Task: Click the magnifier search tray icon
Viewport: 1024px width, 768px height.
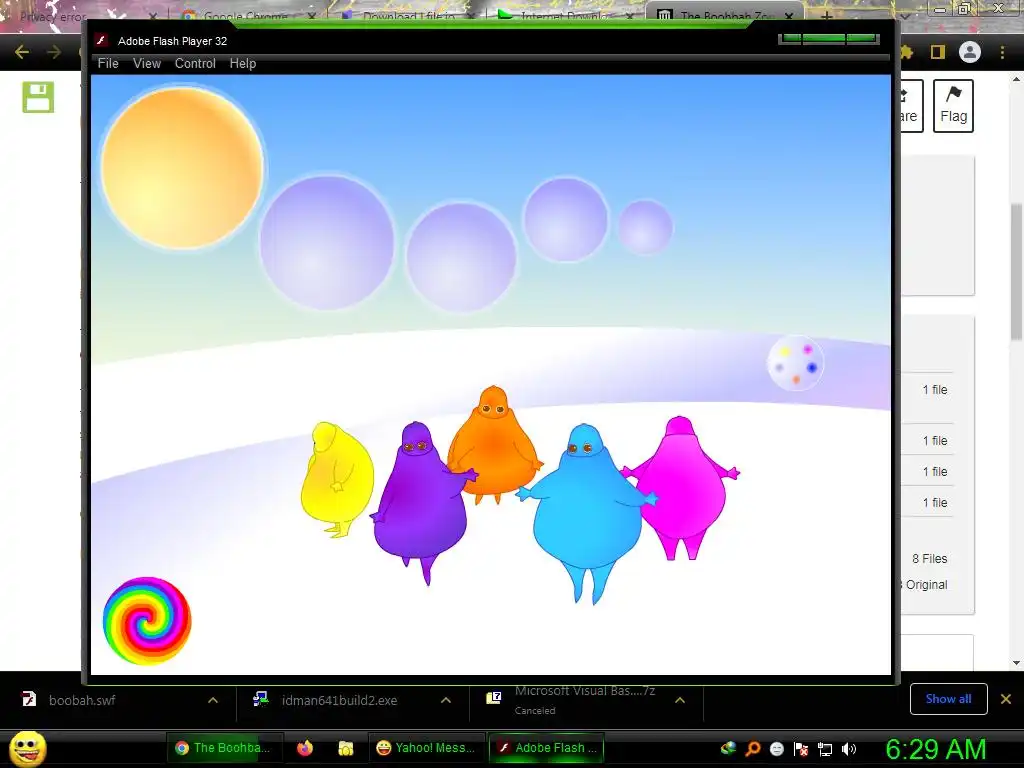Action: (752, 749)
